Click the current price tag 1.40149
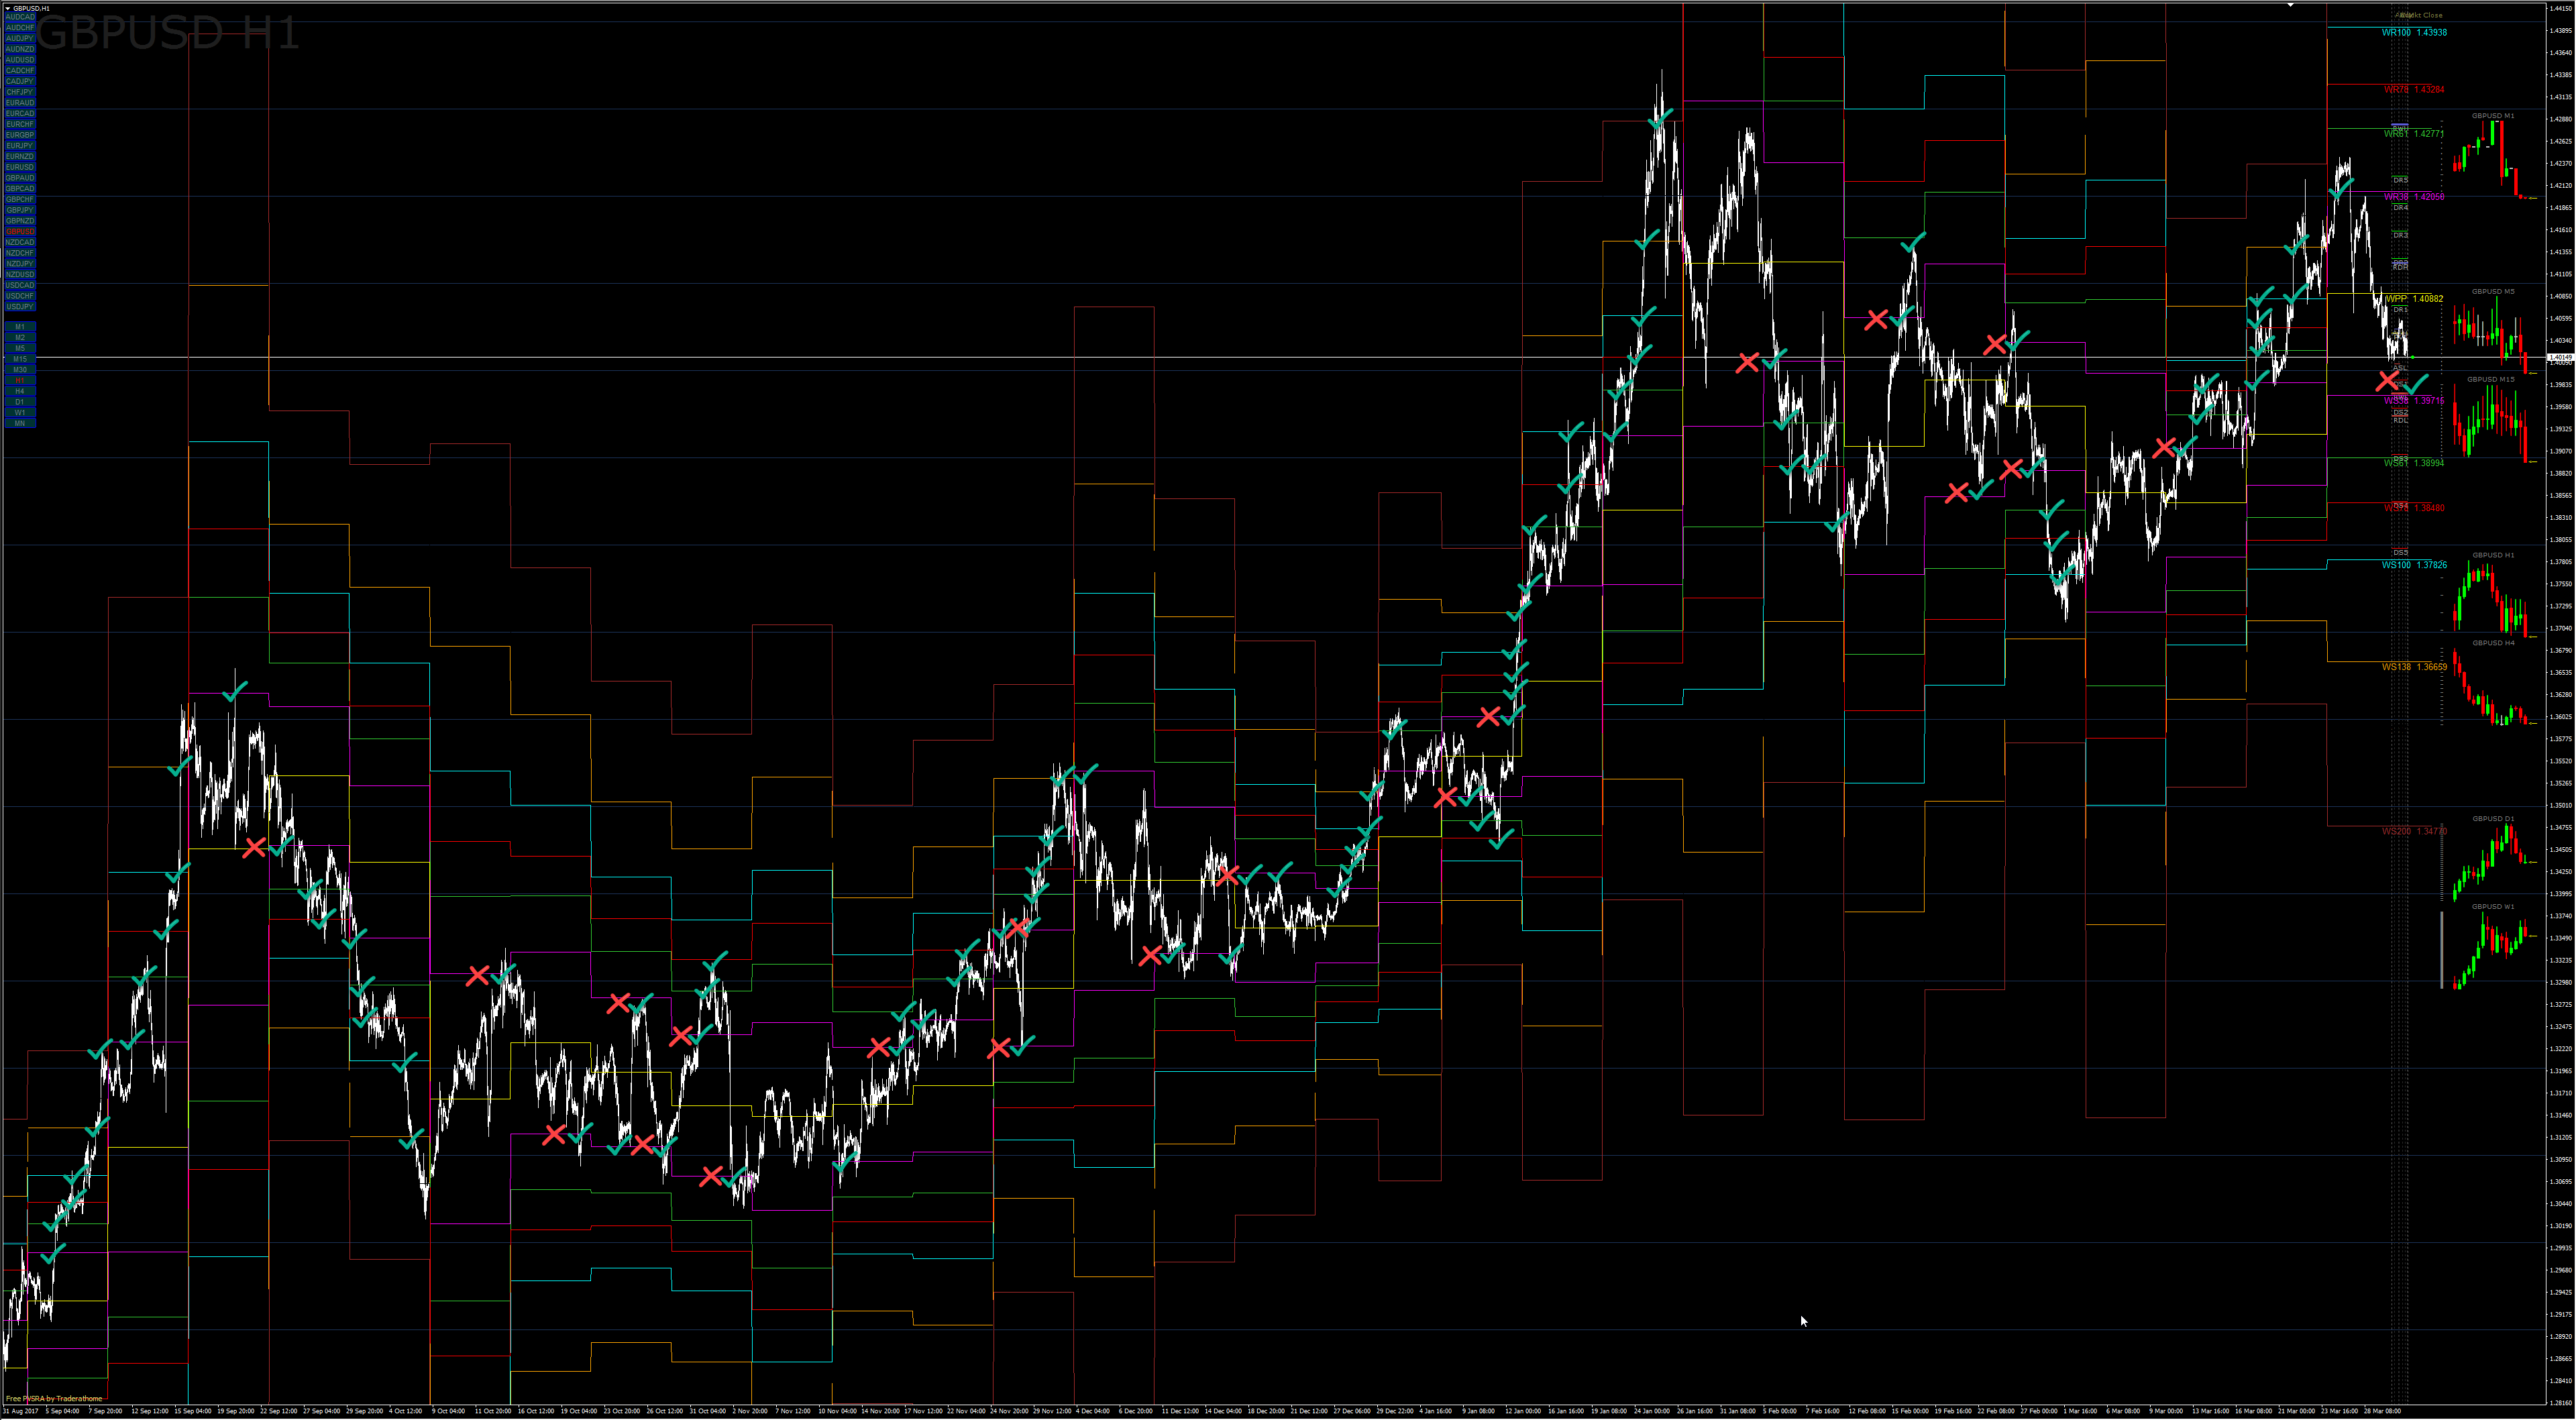The height and width of the screenshot is (1420, 2576). click(2560, 357)
